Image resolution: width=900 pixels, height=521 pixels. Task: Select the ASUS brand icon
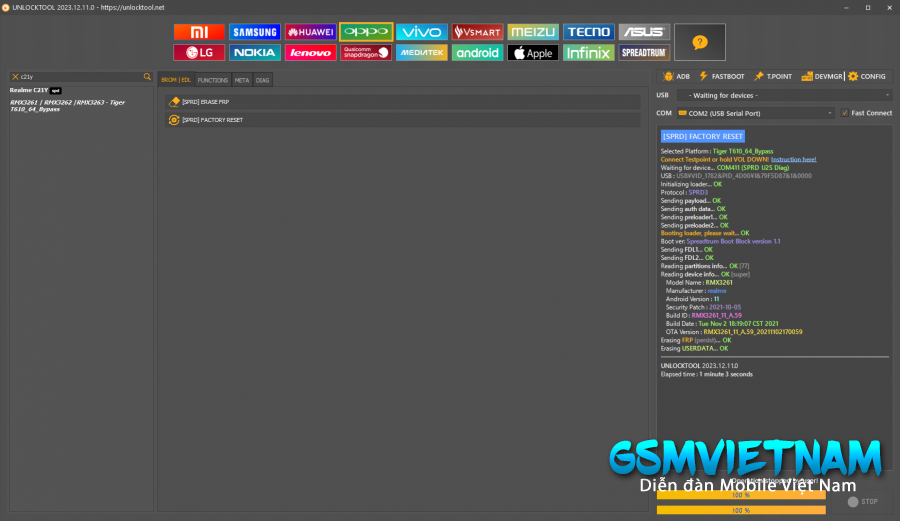(x=644, y=32)
